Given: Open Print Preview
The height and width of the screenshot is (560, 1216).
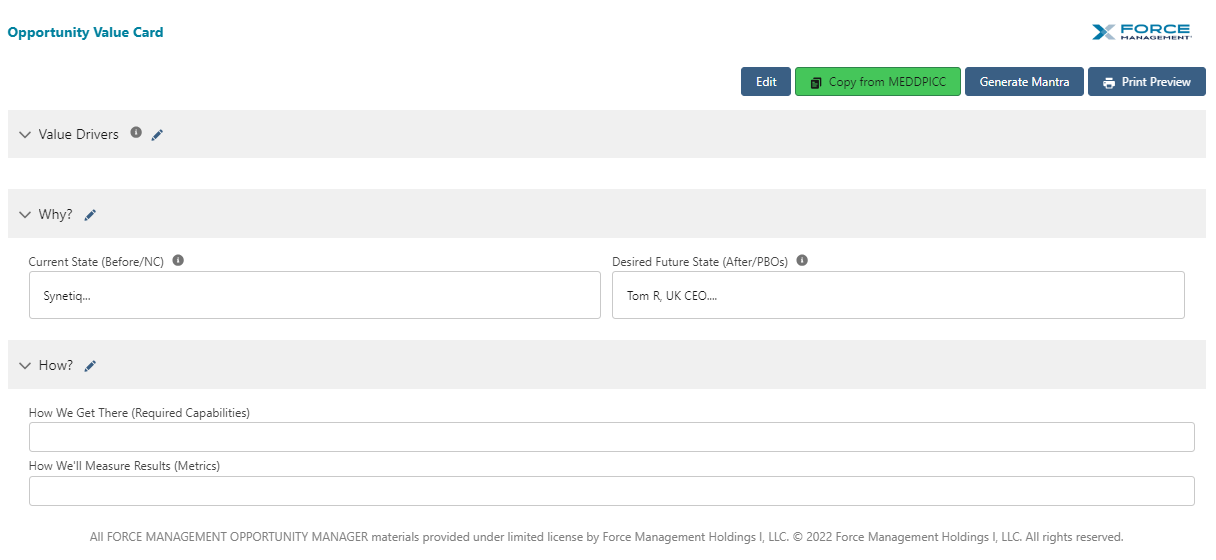Looking at the screenshot, I should point(1146,82).
